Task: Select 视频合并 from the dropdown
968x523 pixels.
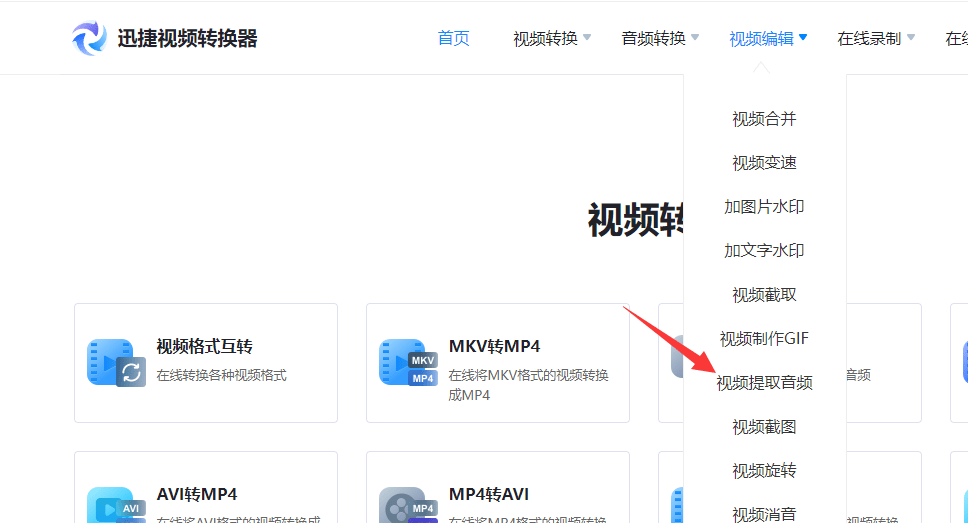Action: (764, 119)
